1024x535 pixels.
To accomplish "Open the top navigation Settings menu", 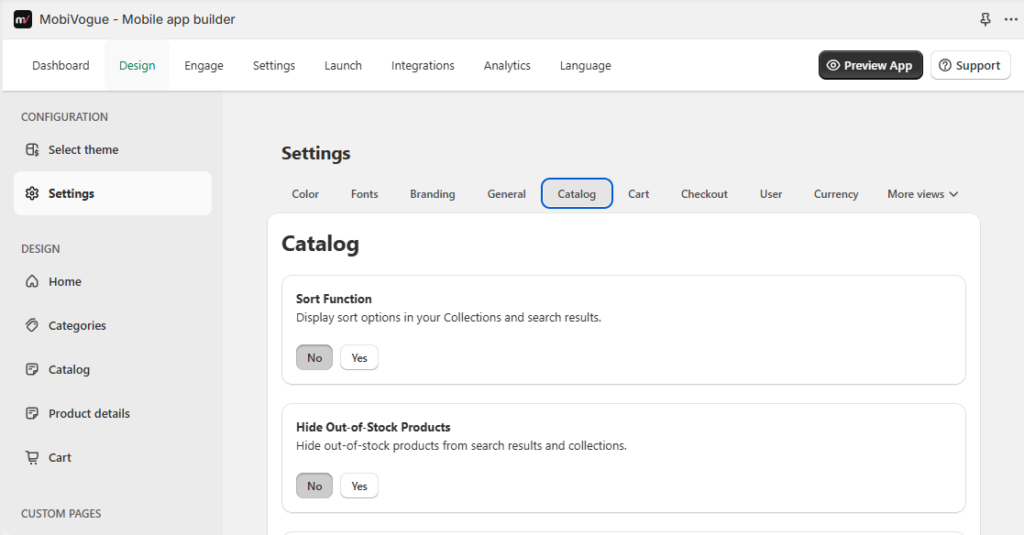I will 274,65.
